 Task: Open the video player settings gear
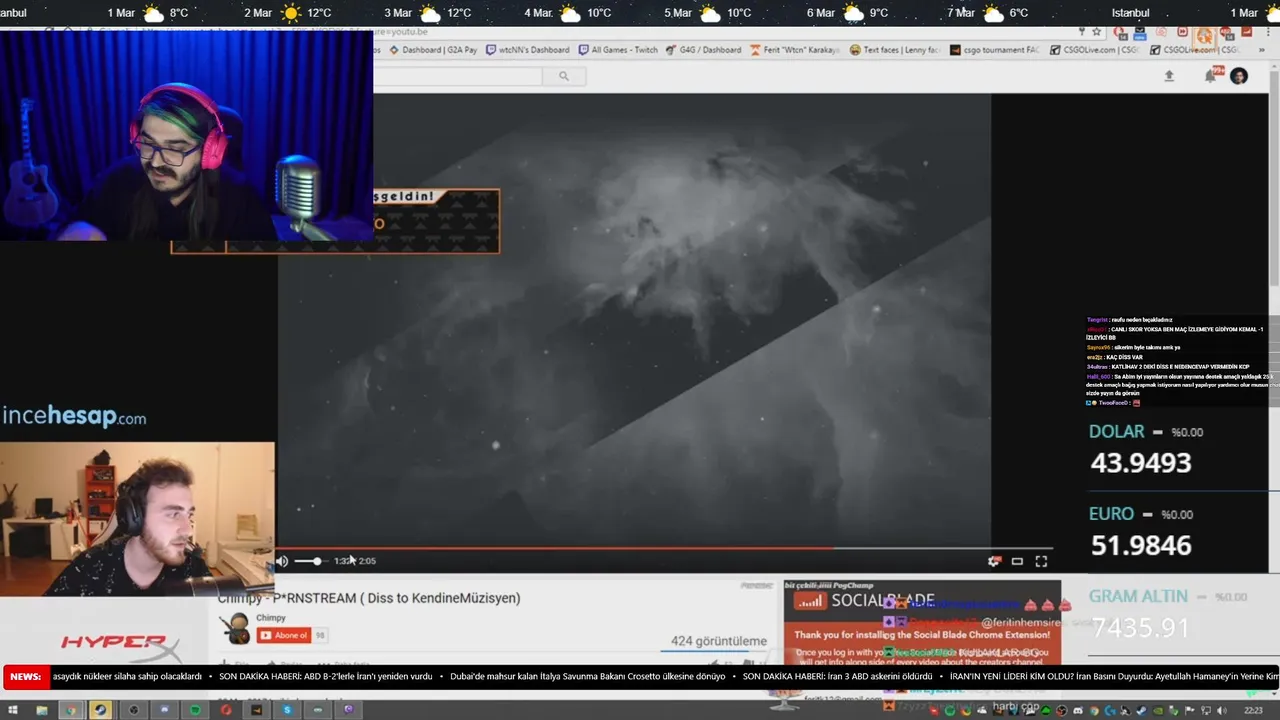(994, 561)
